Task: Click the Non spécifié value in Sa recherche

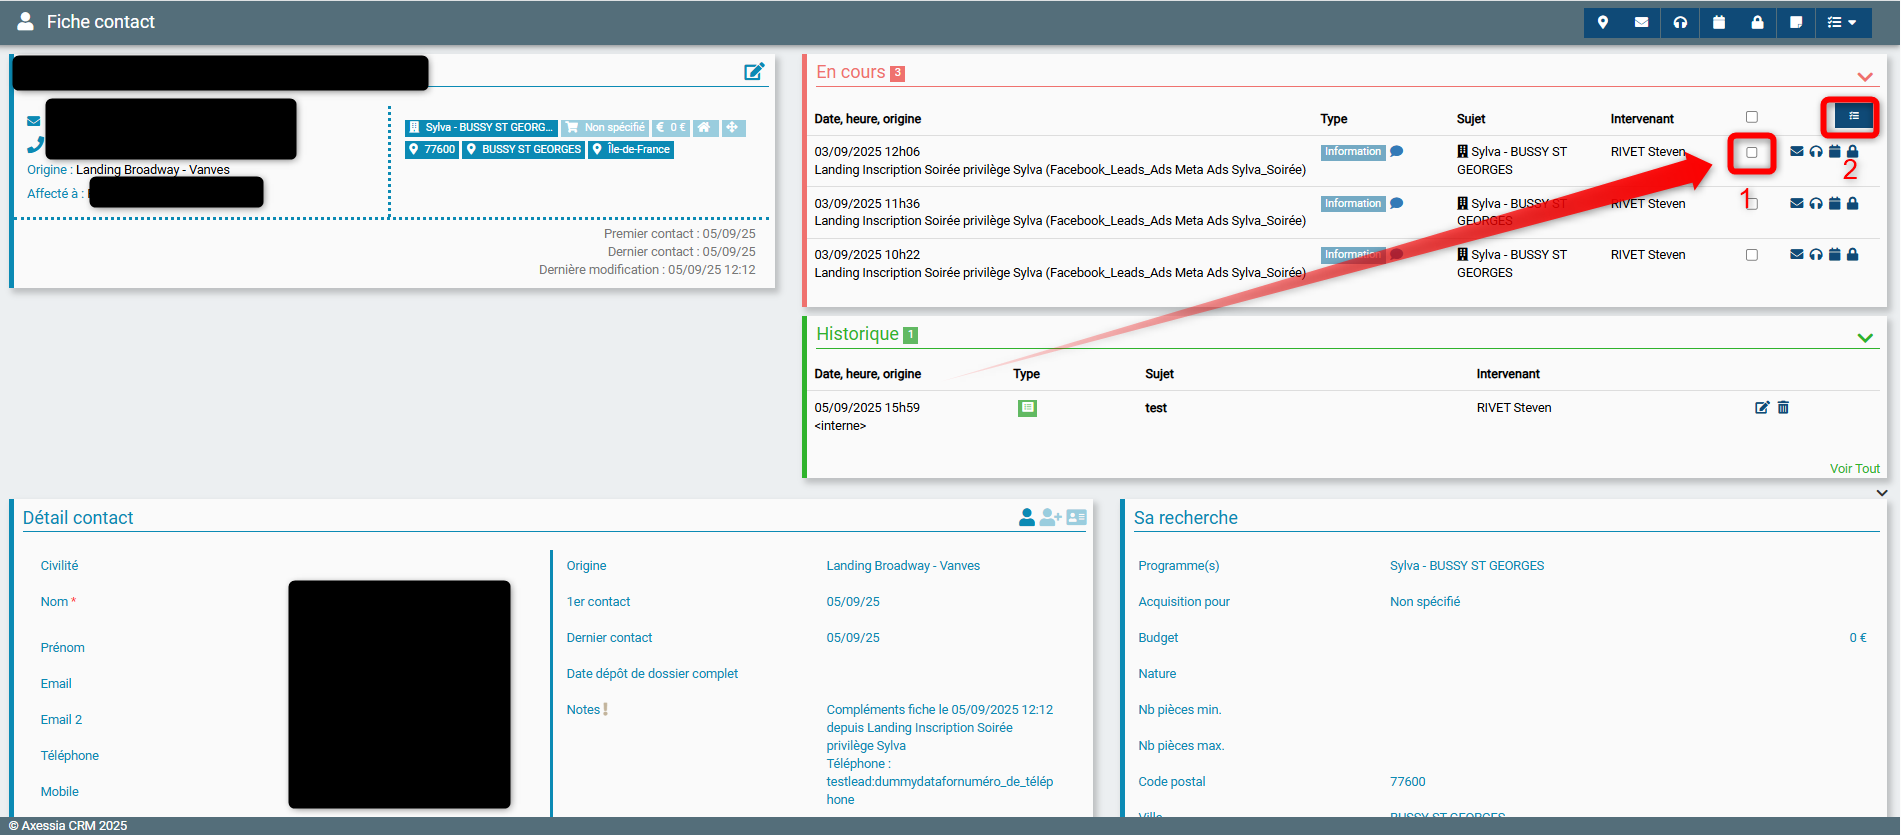Action: pyautogui.click(x=1424, y=602)
